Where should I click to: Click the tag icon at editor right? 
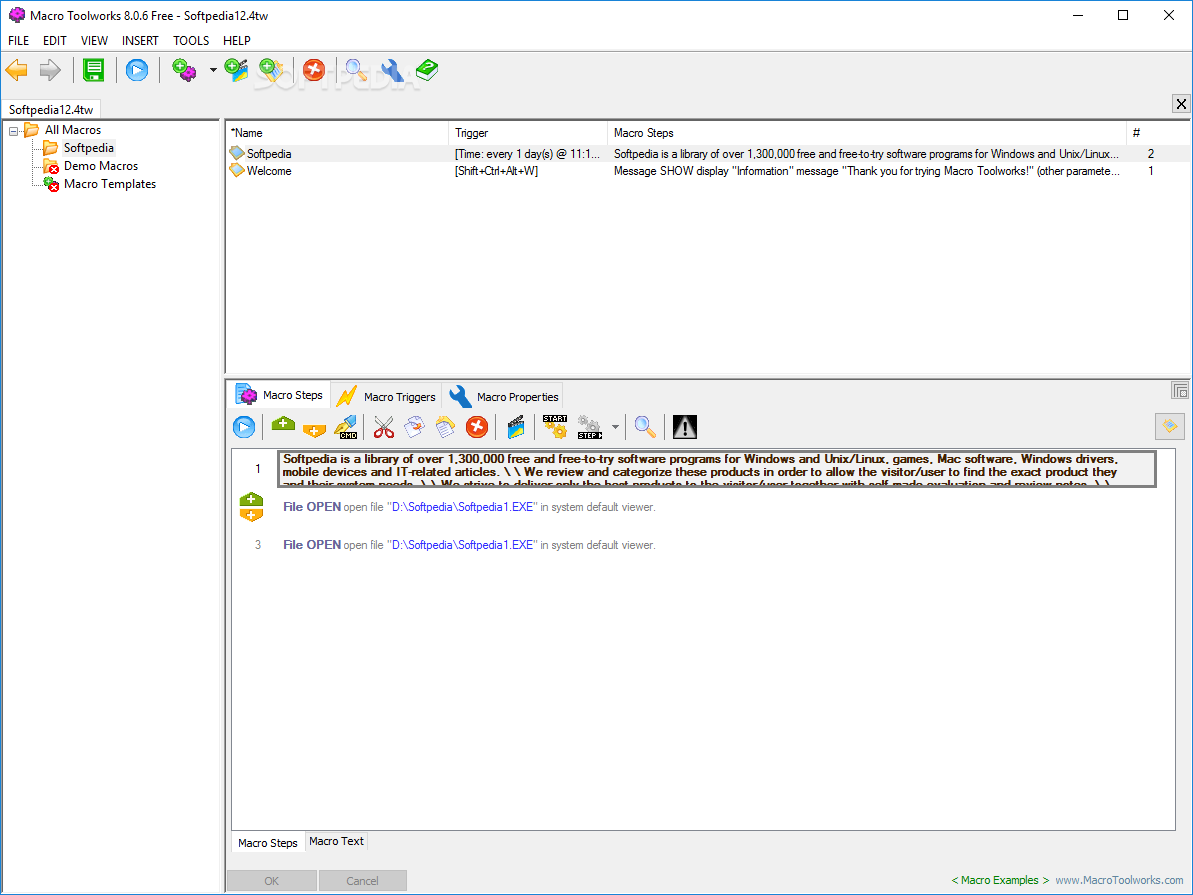(1170, 426)
